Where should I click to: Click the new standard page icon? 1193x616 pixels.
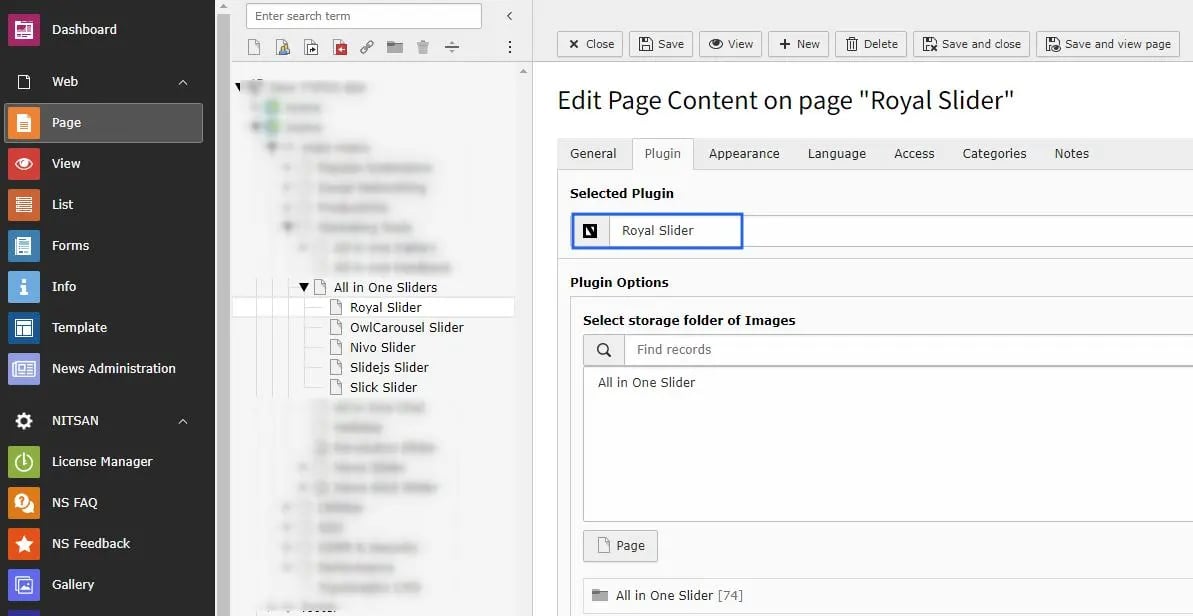(254, 47)
